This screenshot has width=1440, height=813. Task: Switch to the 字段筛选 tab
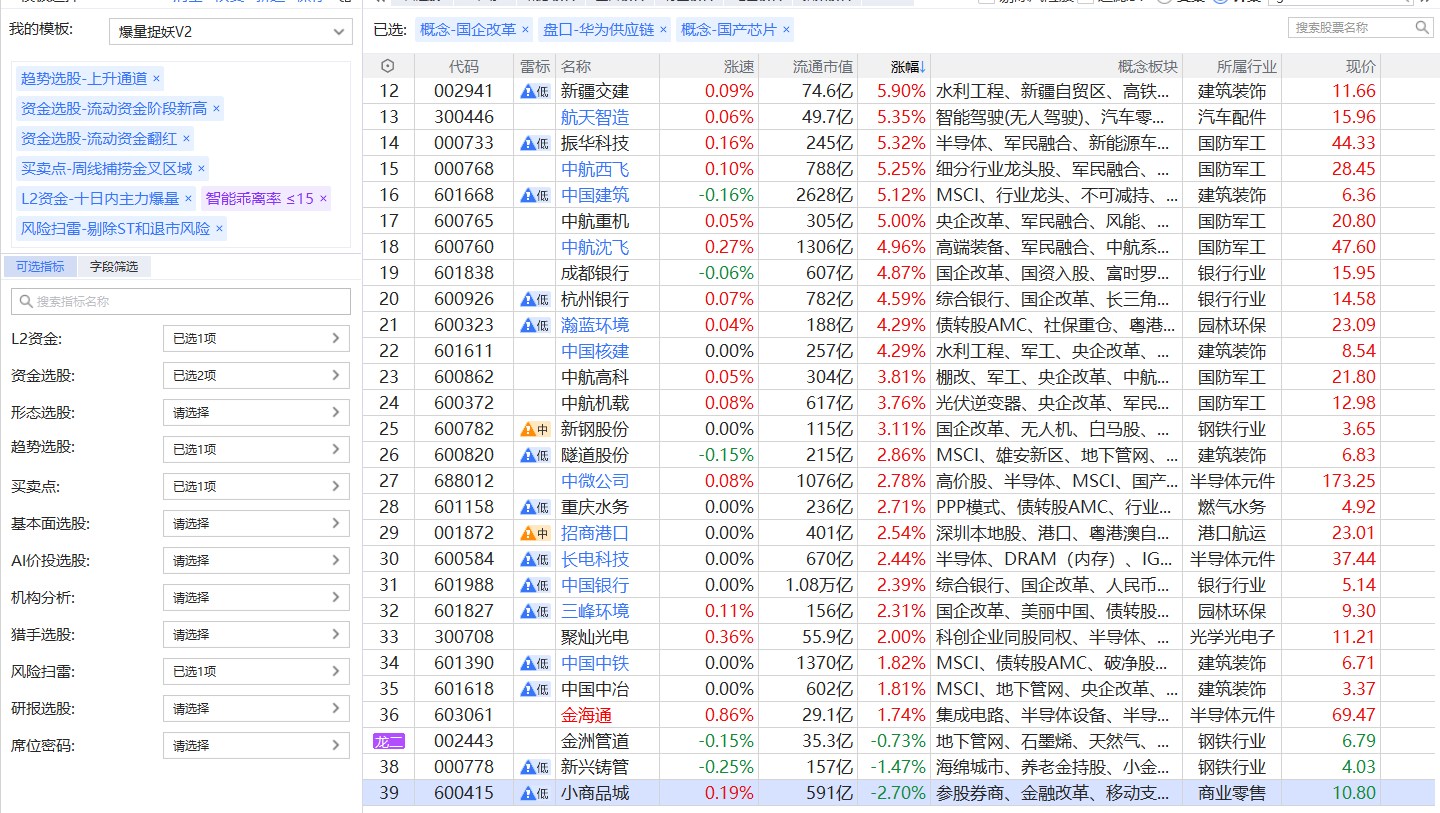coord(114,267)
